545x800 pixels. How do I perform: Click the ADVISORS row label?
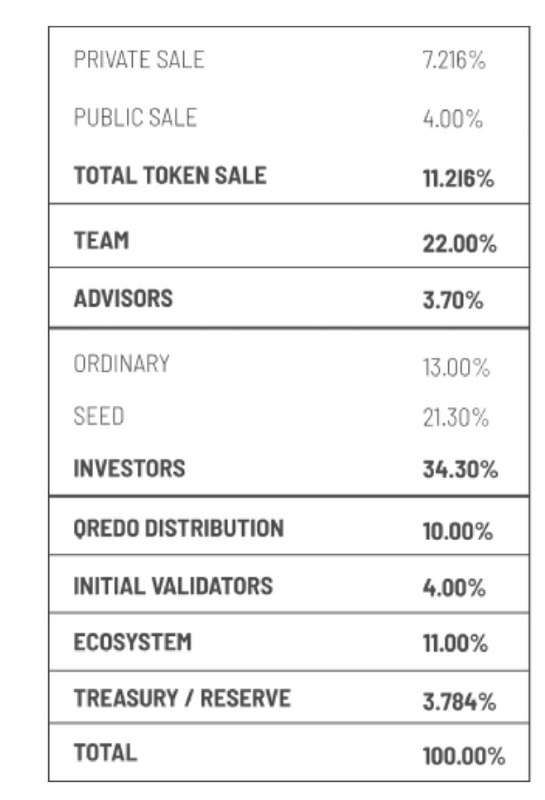123,298
